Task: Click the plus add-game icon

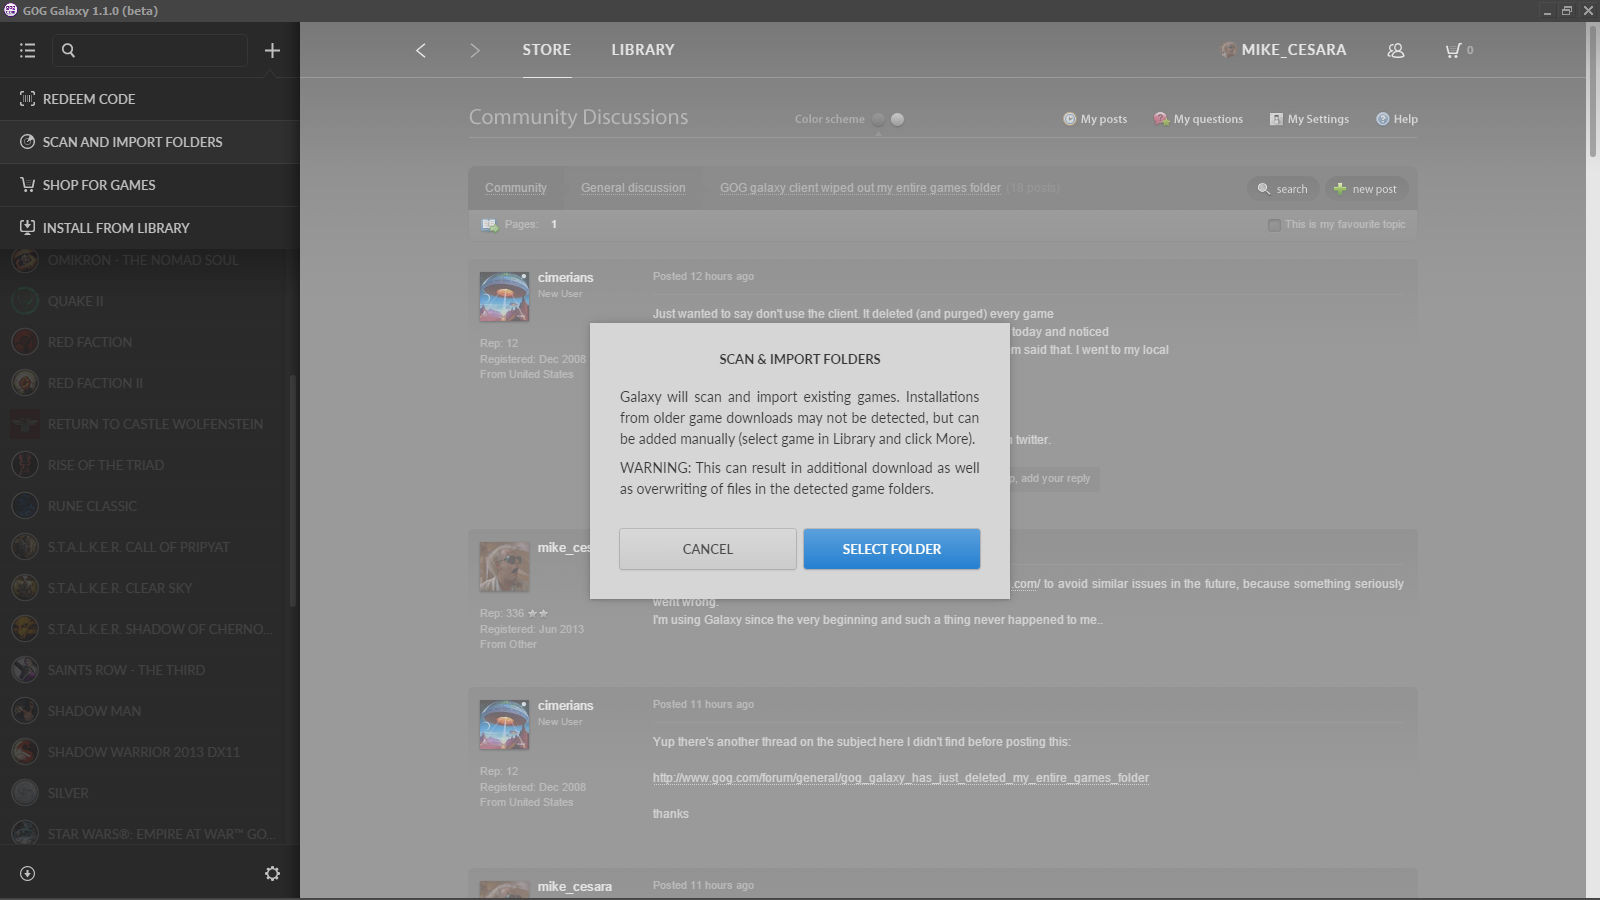Action: pyautogui.click(x=272, y=50)
